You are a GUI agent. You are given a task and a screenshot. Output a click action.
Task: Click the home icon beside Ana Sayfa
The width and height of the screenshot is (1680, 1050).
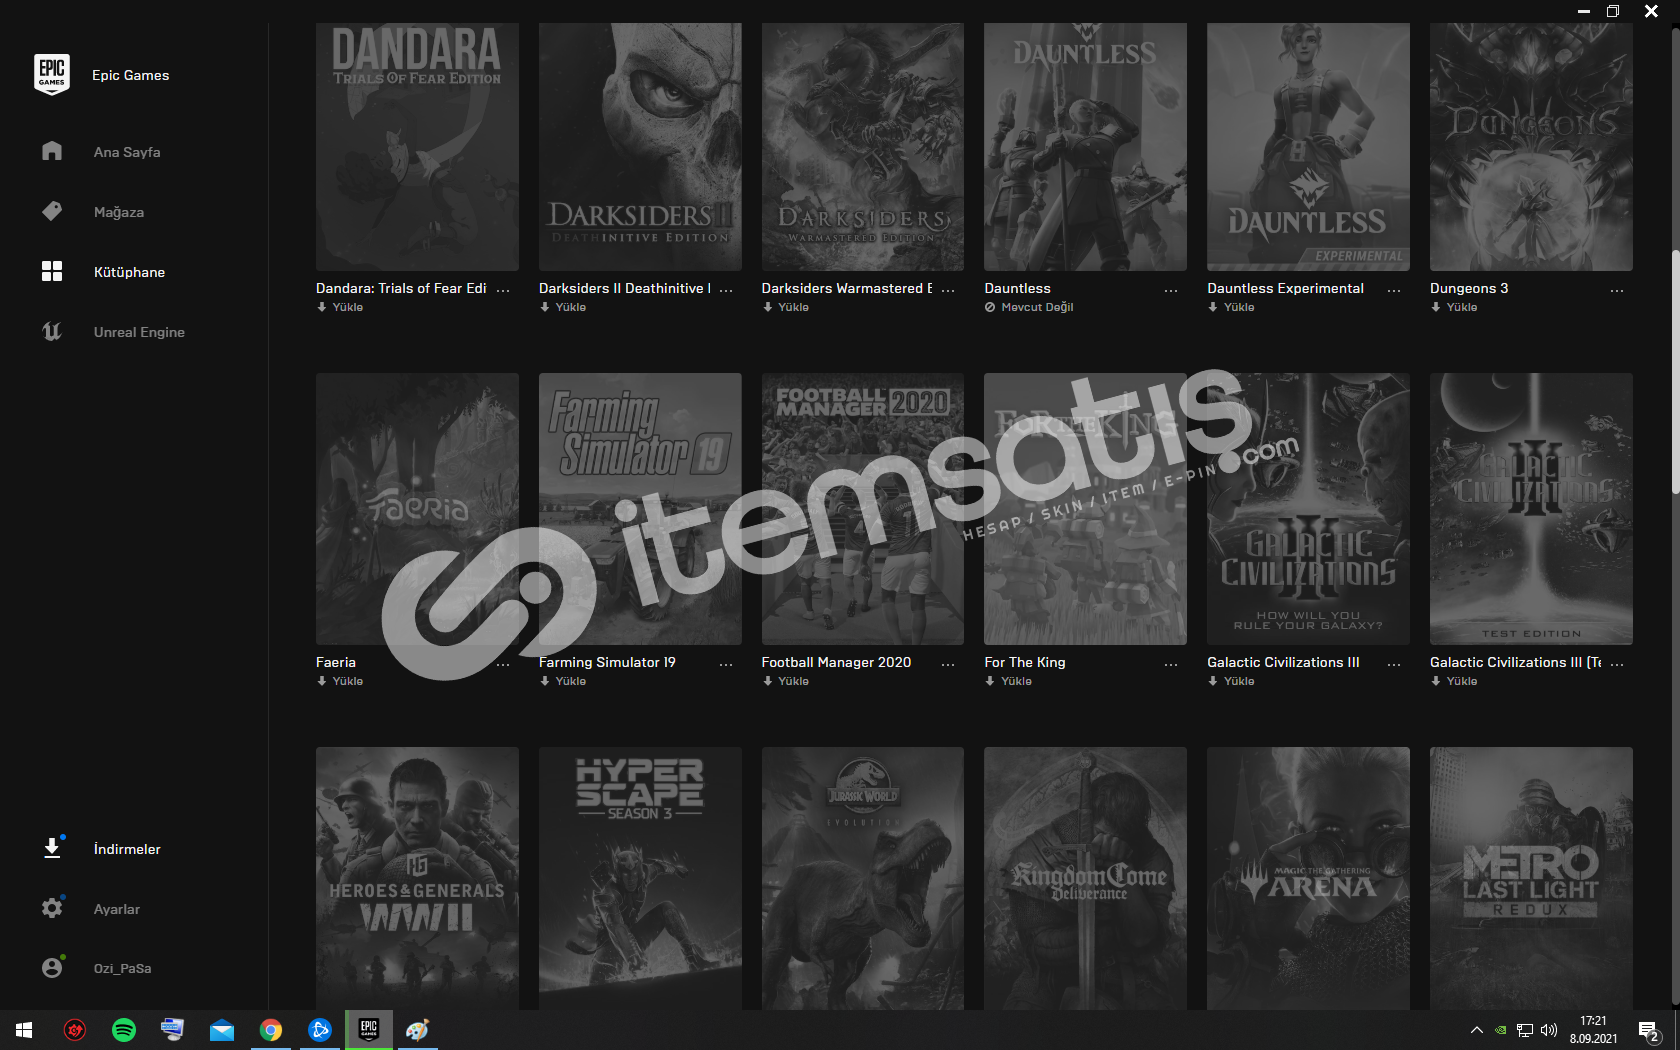[52, 151]
